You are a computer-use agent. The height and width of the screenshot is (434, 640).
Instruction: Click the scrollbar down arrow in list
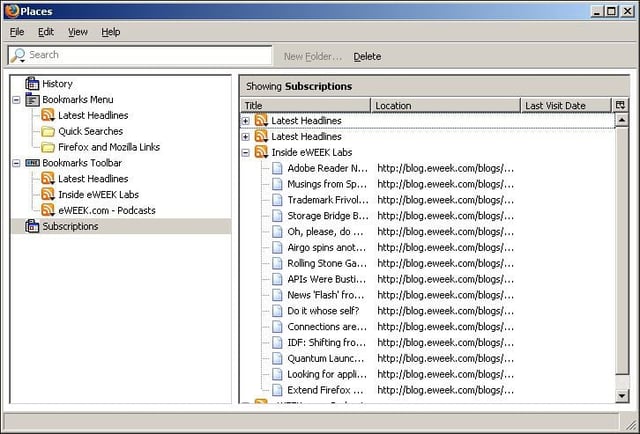click(x=622, y=395)
